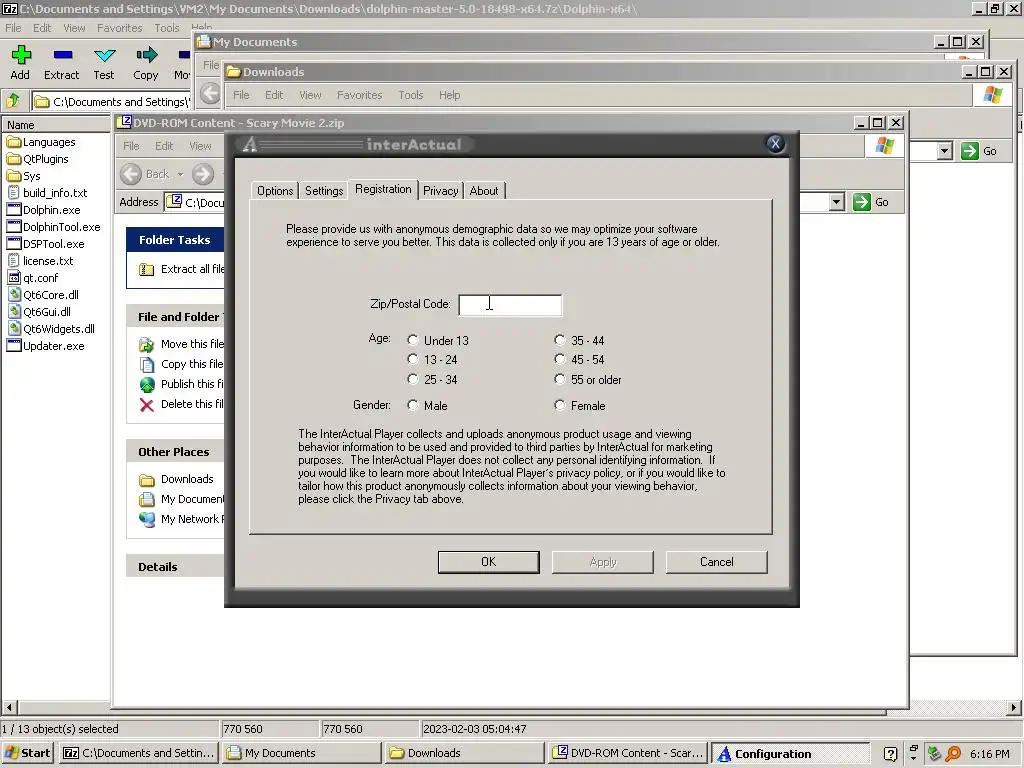This screenshot has width=1024, height=768.
Task: Select the Under 13 age option
Action: 413,340
